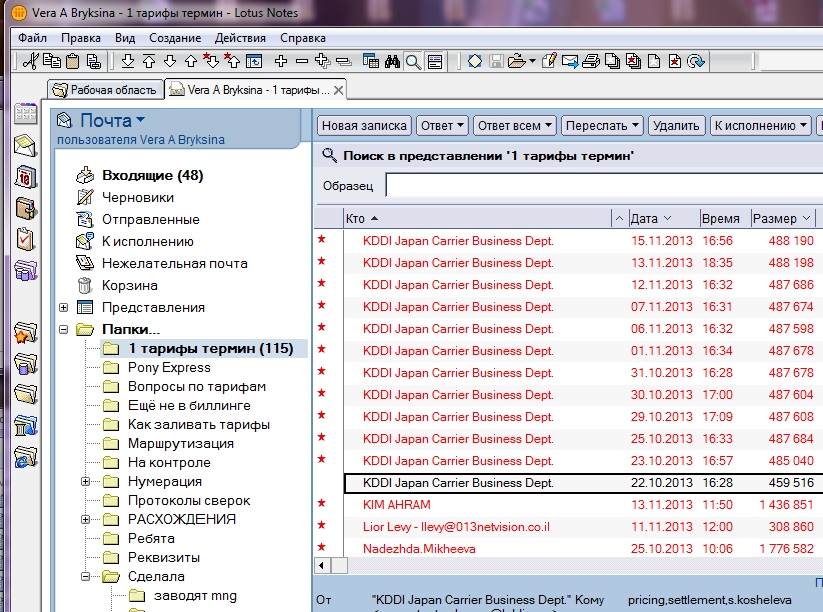Click the Образец search input field
This screenshot has height=612, width=823.
pos(604,185)
